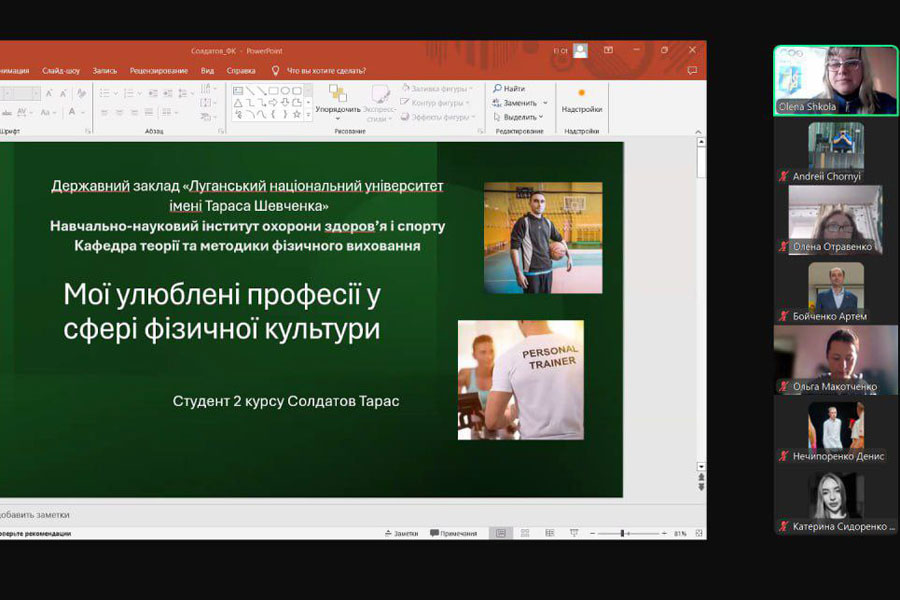Click 'Что вы хотите сделать?' search box
This screenshot has width=900, height=600.
pos(326,71)
